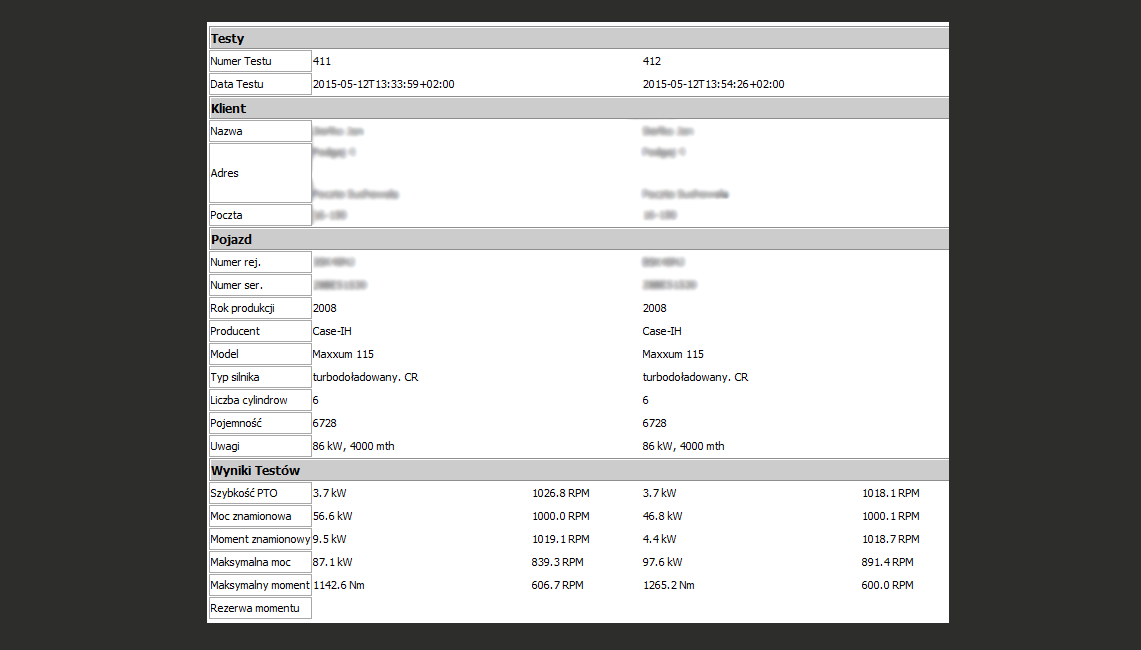Screen dimensions: 1141x650
Task: Select the Rezerwa momentu label
Action: (260, 609)
